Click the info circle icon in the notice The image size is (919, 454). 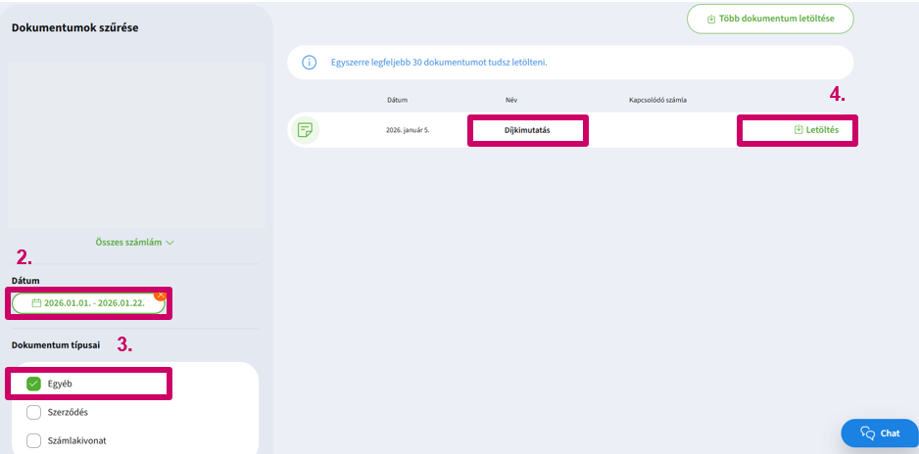(309, 62)
